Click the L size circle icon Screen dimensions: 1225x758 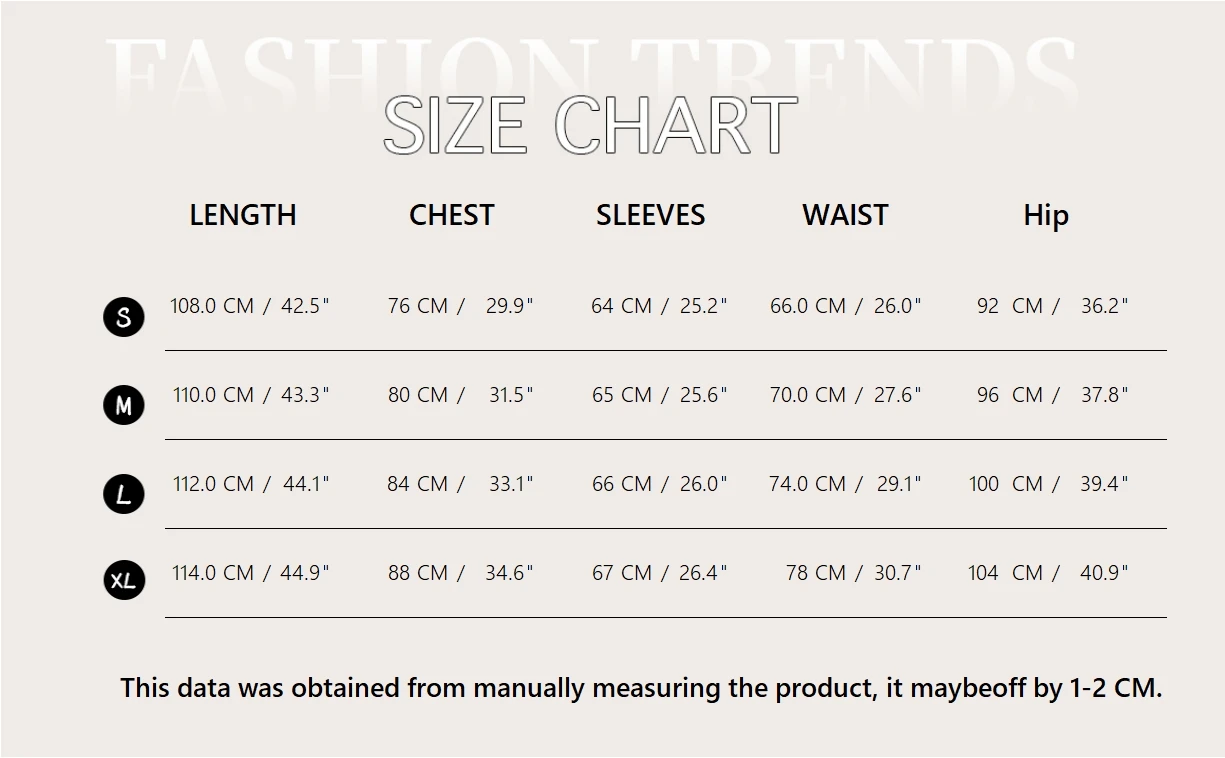pyautogui.click(x=124, y=494)
